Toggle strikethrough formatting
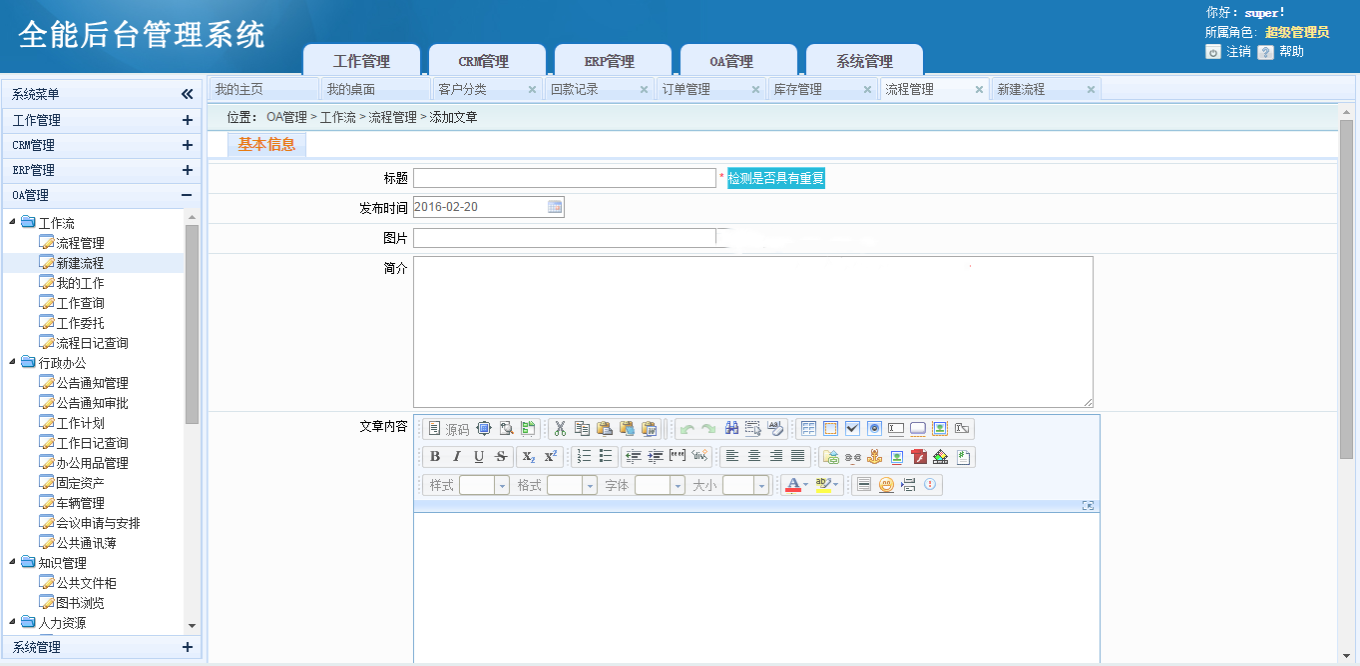Viewport: 1360px width, 666px height. (501, 457)
